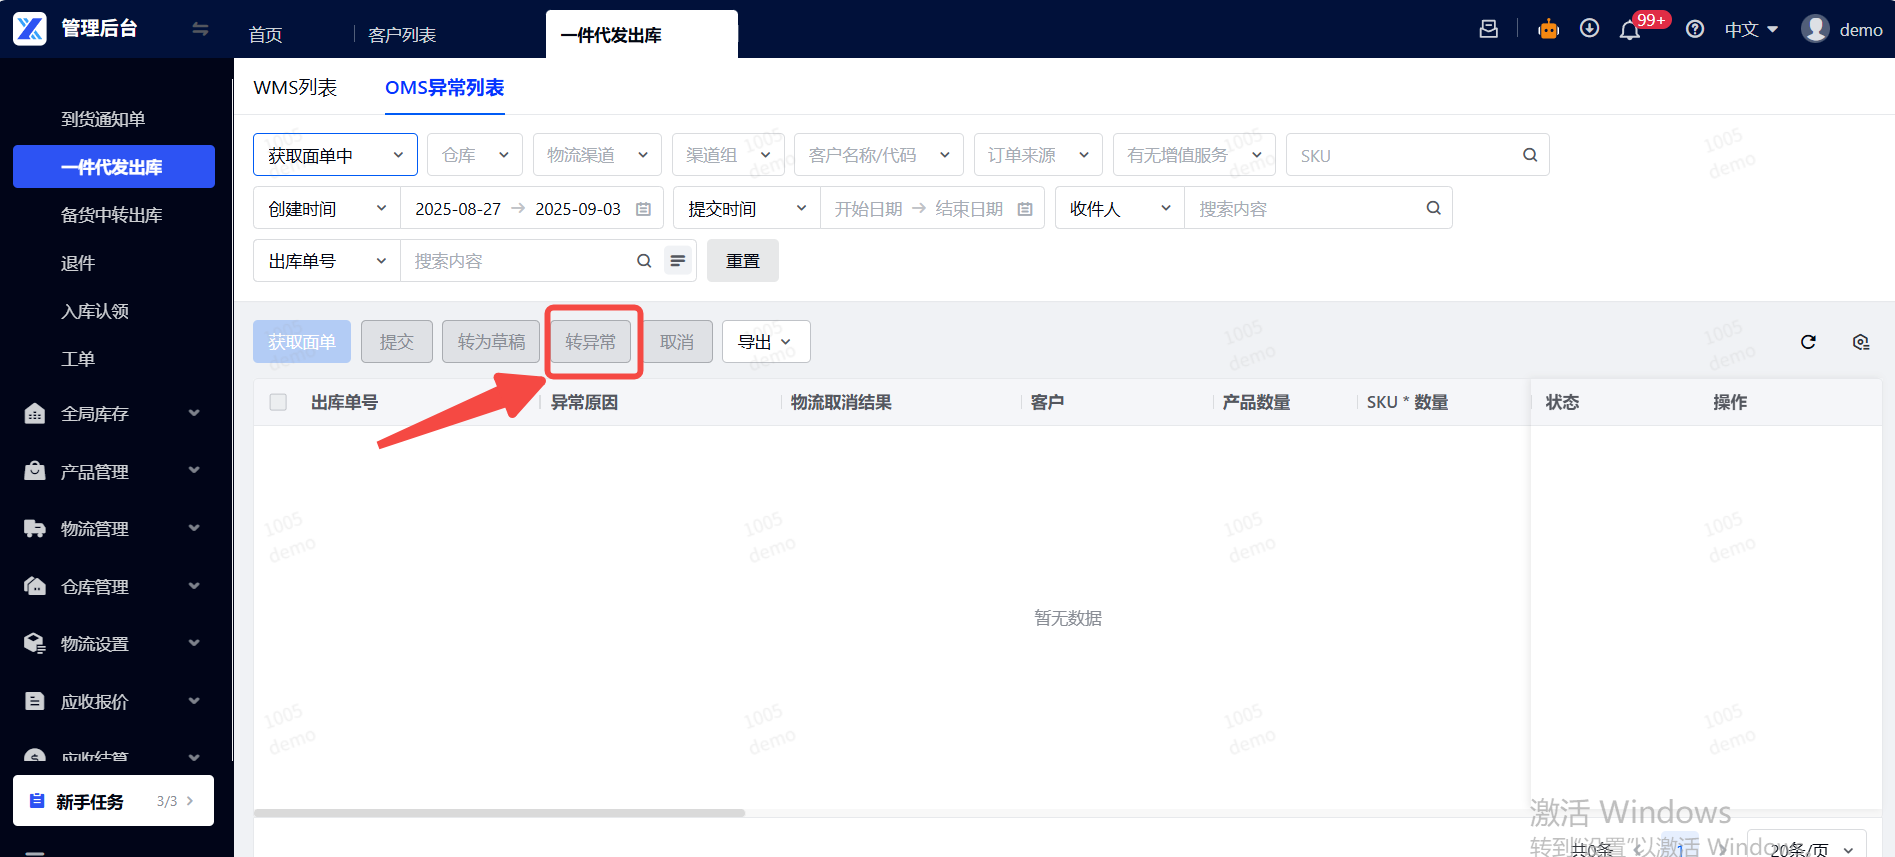
Task: Open the 客户名称/代码 dropdown
Action: (879, 155)
